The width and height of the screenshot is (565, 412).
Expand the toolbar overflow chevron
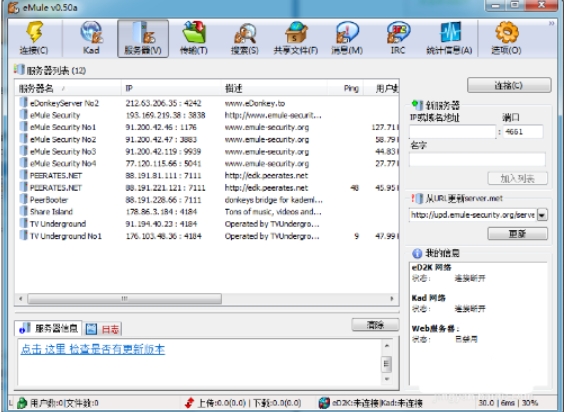click(x=551, y=23)
